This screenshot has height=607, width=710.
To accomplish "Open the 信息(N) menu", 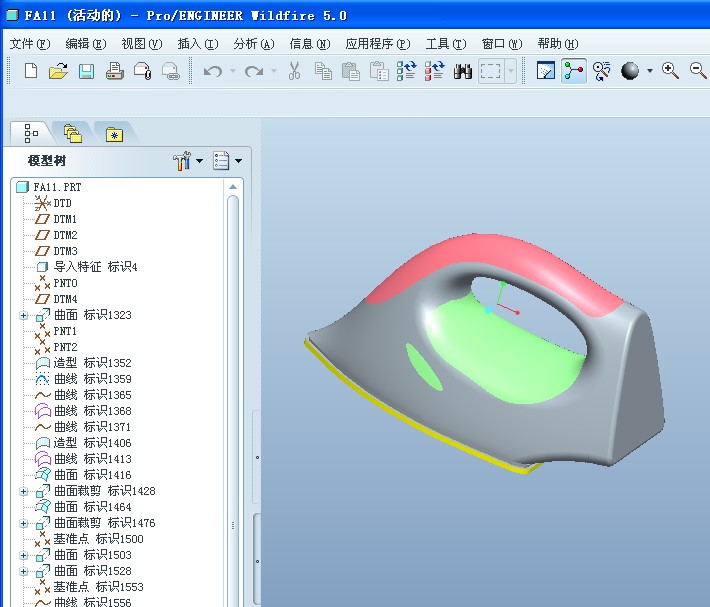I will pyautogui.click(x=310, y=44).
